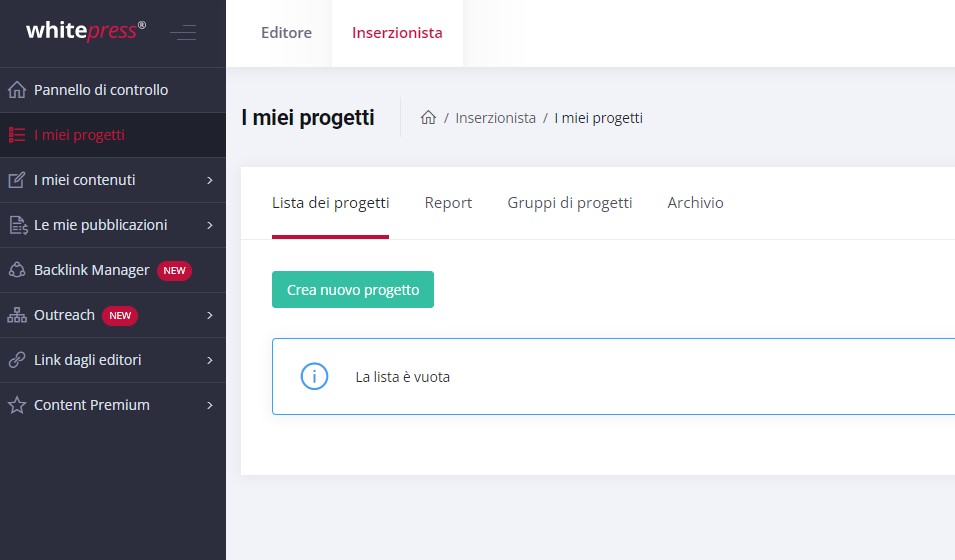Select the Lista dei progetti tab

coord(330,203)
